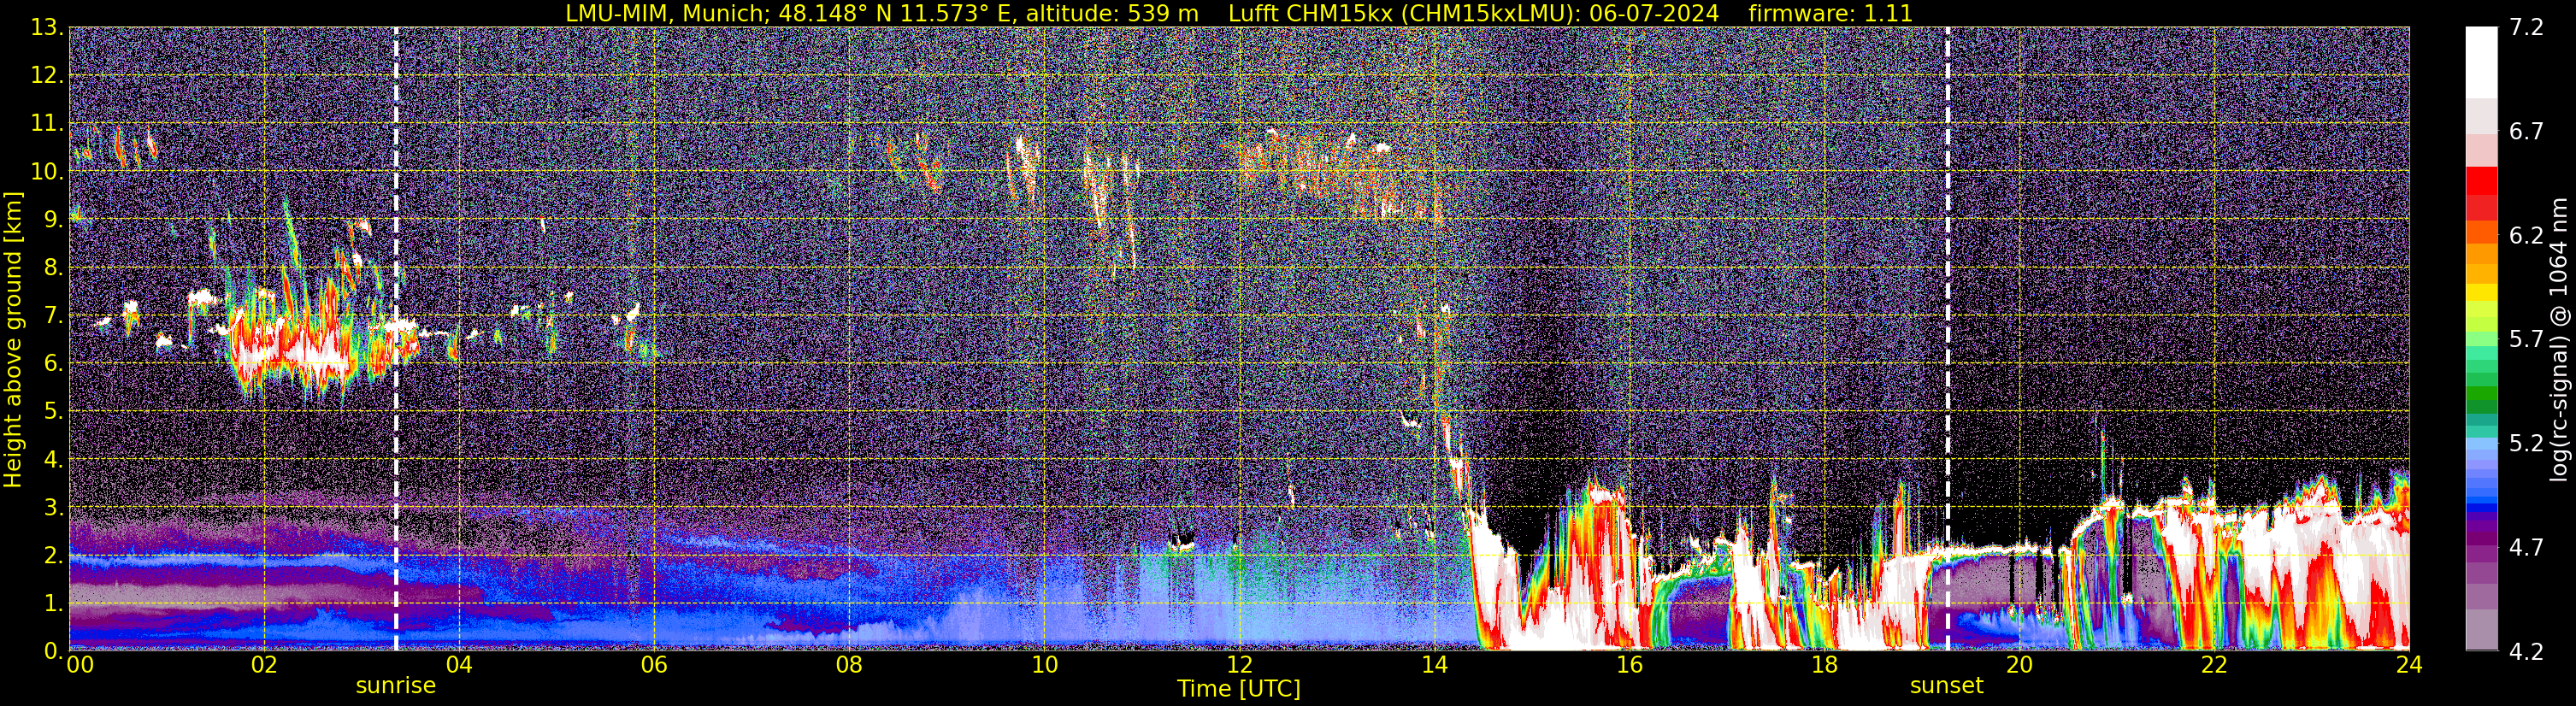Click the x-axis tick label 08

849,665
